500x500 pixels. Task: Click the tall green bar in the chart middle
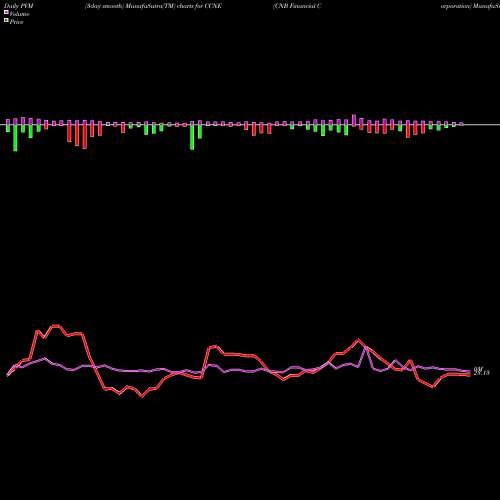pyautogui.click(x=192, y=137)
